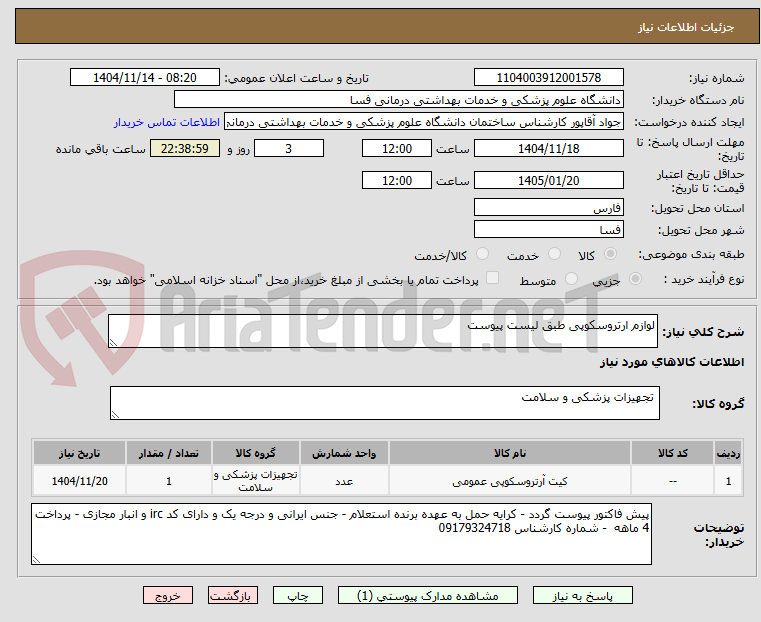Click the اطلاعات کالاهای مورد نیاز heading

[672, 362]
